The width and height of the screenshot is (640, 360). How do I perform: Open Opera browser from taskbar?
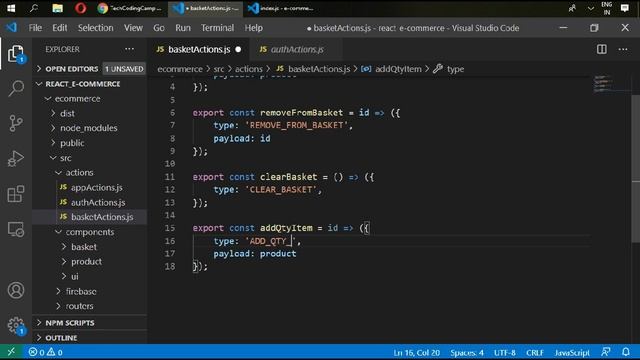[x=80, y=8]
